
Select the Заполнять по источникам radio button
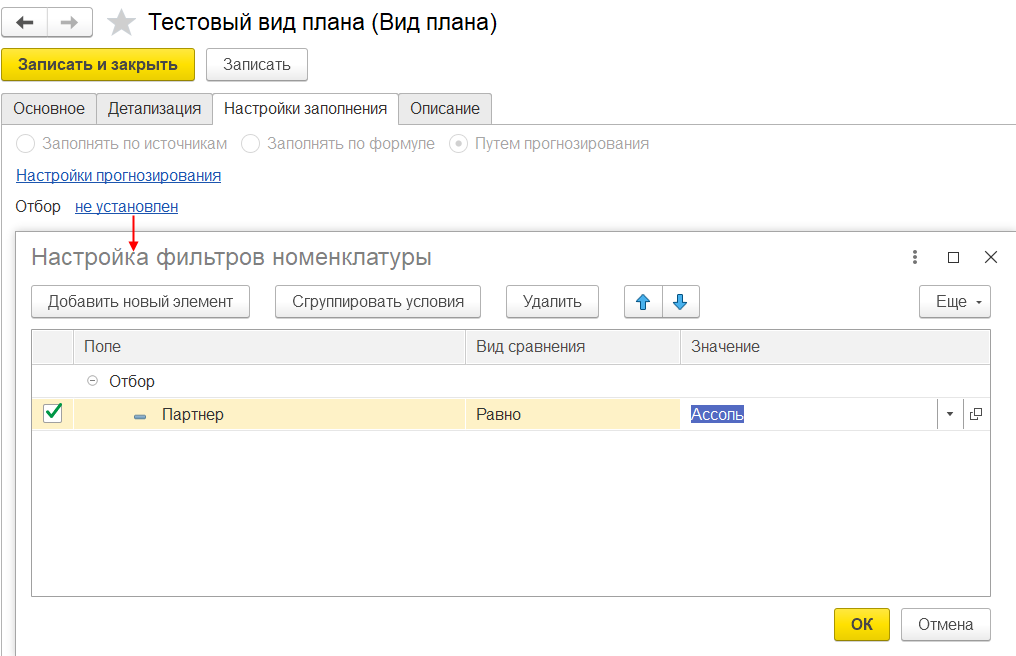point(26,143)
